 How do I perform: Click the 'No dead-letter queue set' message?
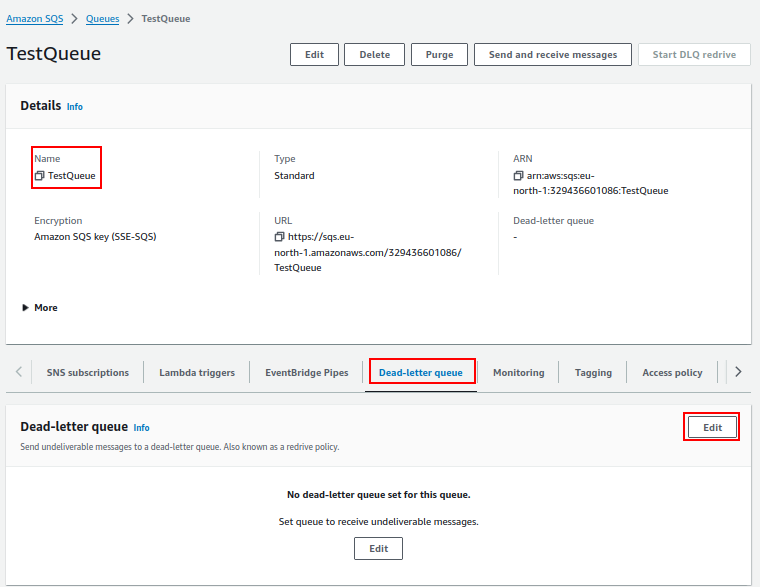pyautogui.click(x=379, y=494)
